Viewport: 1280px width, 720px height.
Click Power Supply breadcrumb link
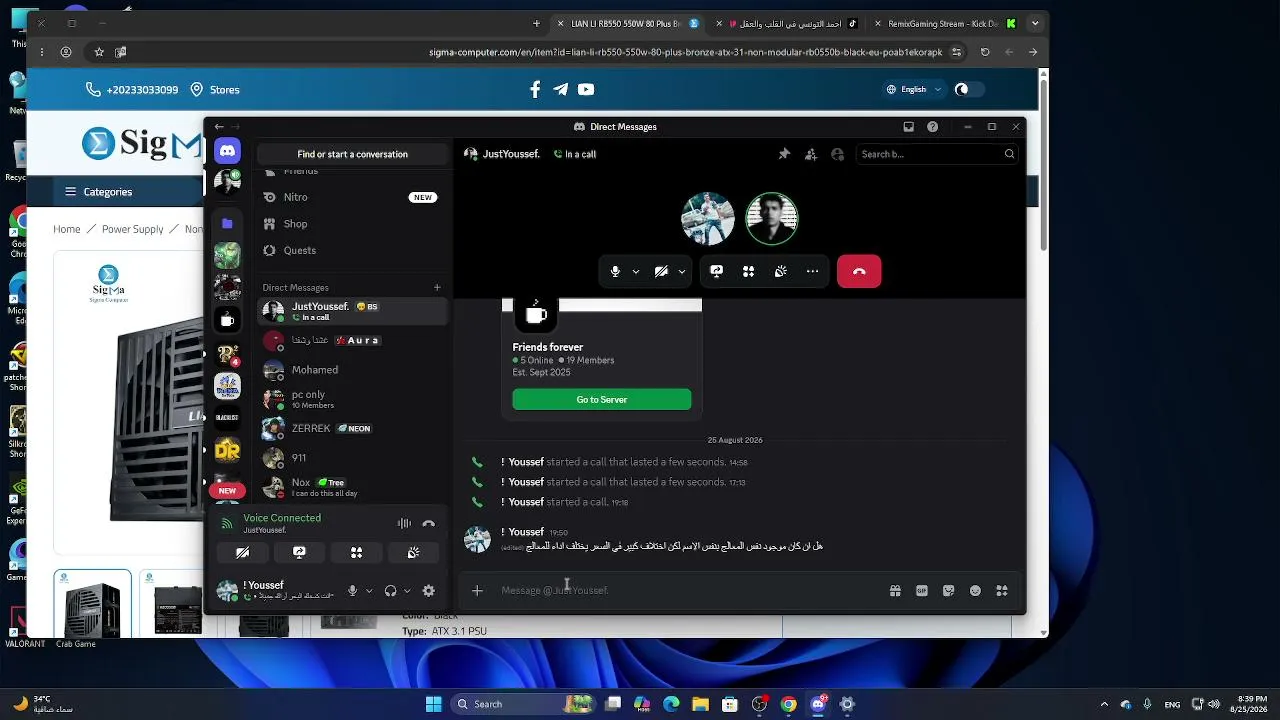click(132, 229)
